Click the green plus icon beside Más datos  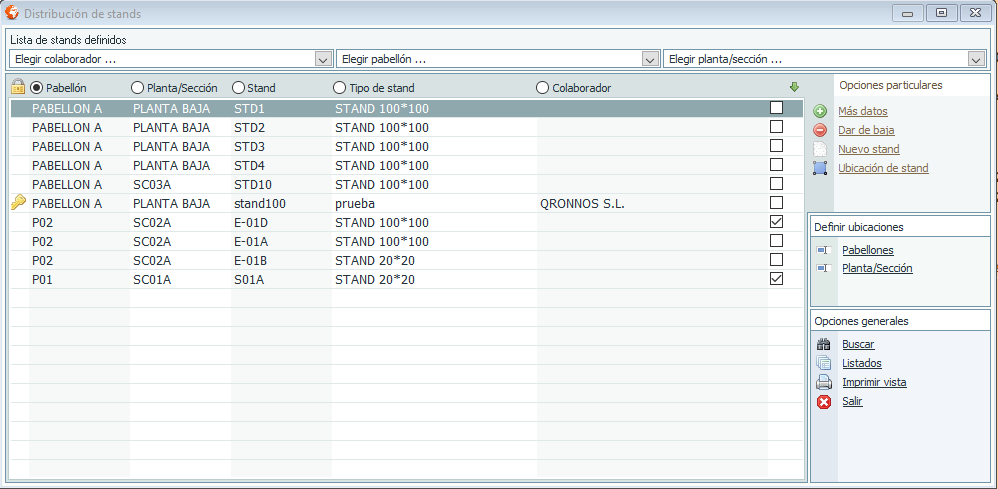(820, 111)
